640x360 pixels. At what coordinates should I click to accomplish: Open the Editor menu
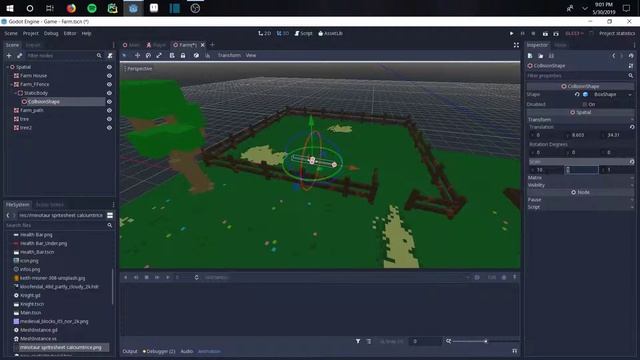click(70, 33)
